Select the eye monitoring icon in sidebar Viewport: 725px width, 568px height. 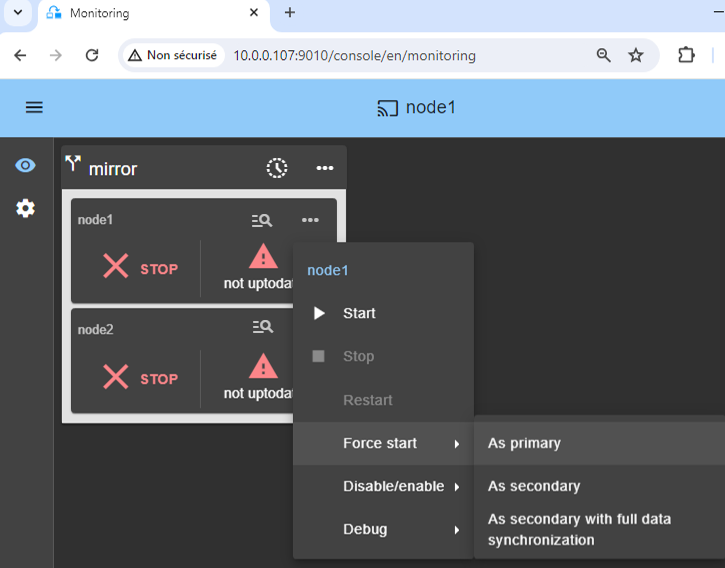tap(25, 165)
